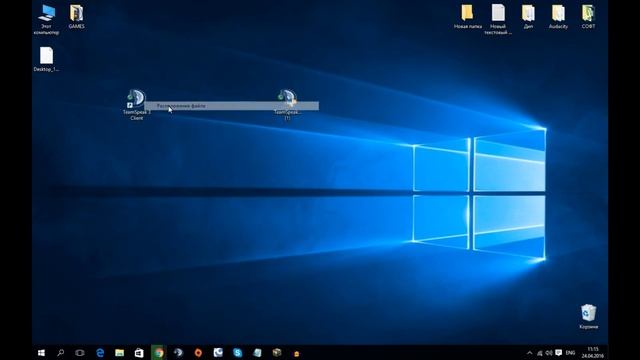Open clock and date flyout
Viewport: 640px width, 360px height.
click(593, 353)
